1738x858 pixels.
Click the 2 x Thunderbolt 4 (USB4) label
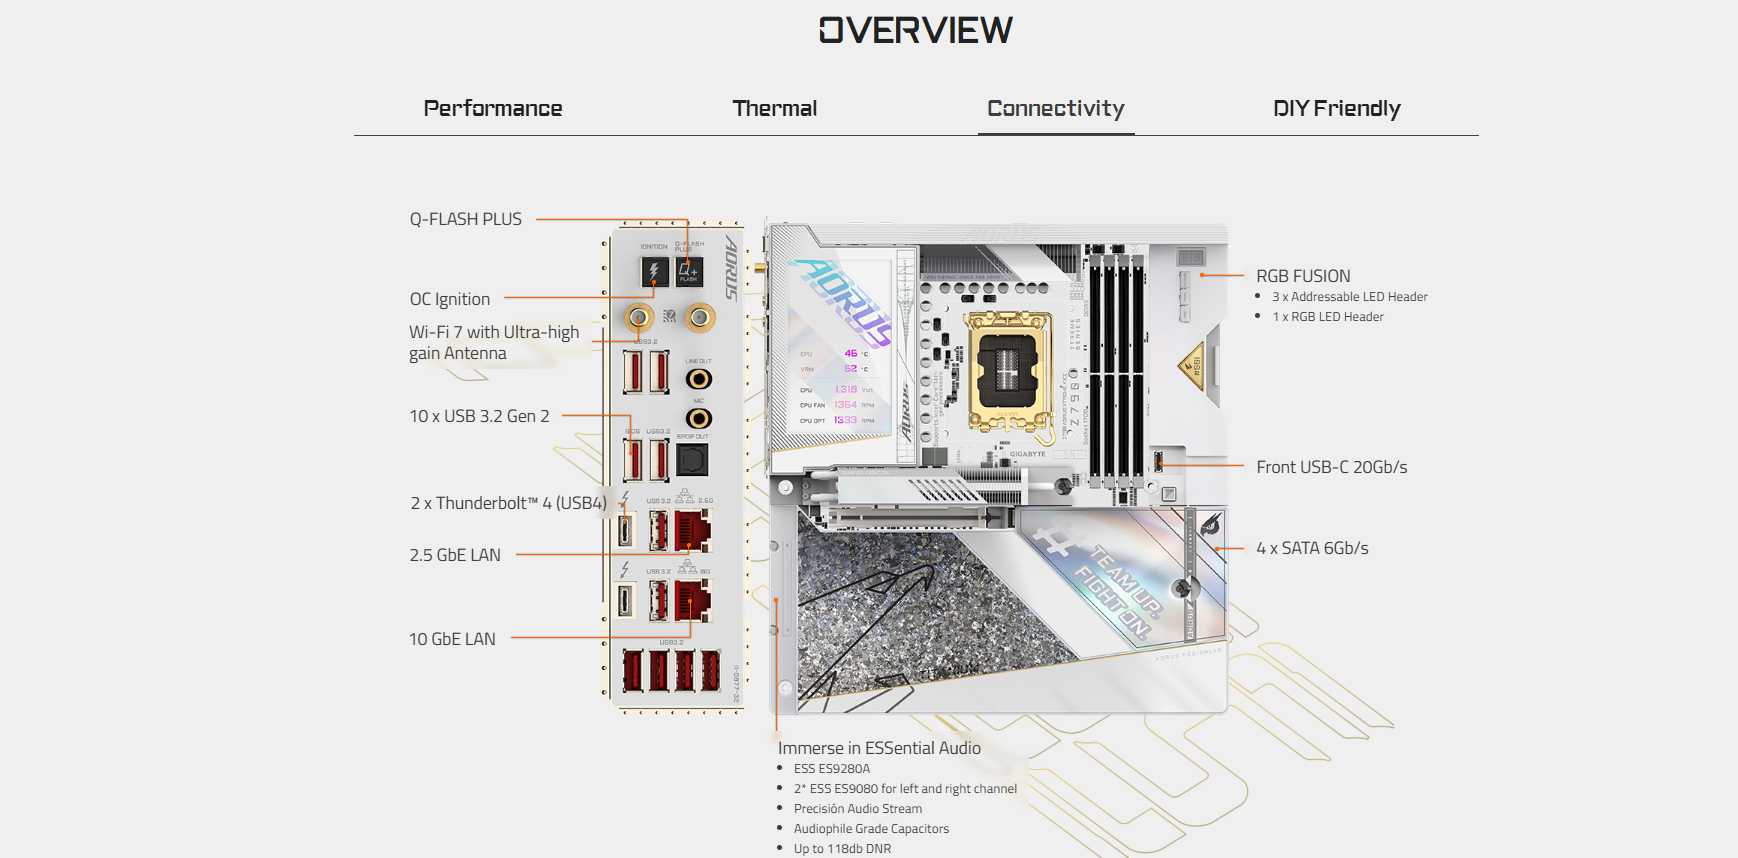pos(508,503)
